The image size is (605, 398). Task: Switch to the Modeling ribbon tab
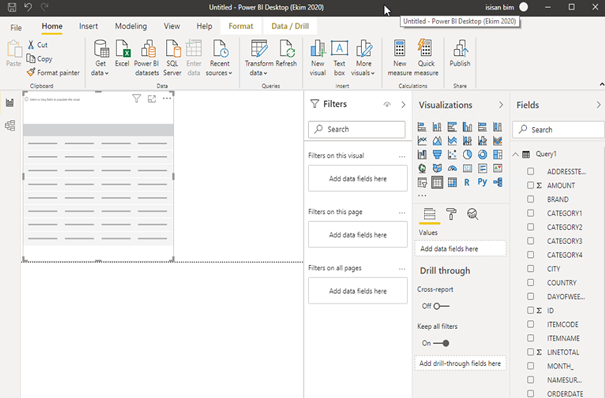[x=131, y=26]
